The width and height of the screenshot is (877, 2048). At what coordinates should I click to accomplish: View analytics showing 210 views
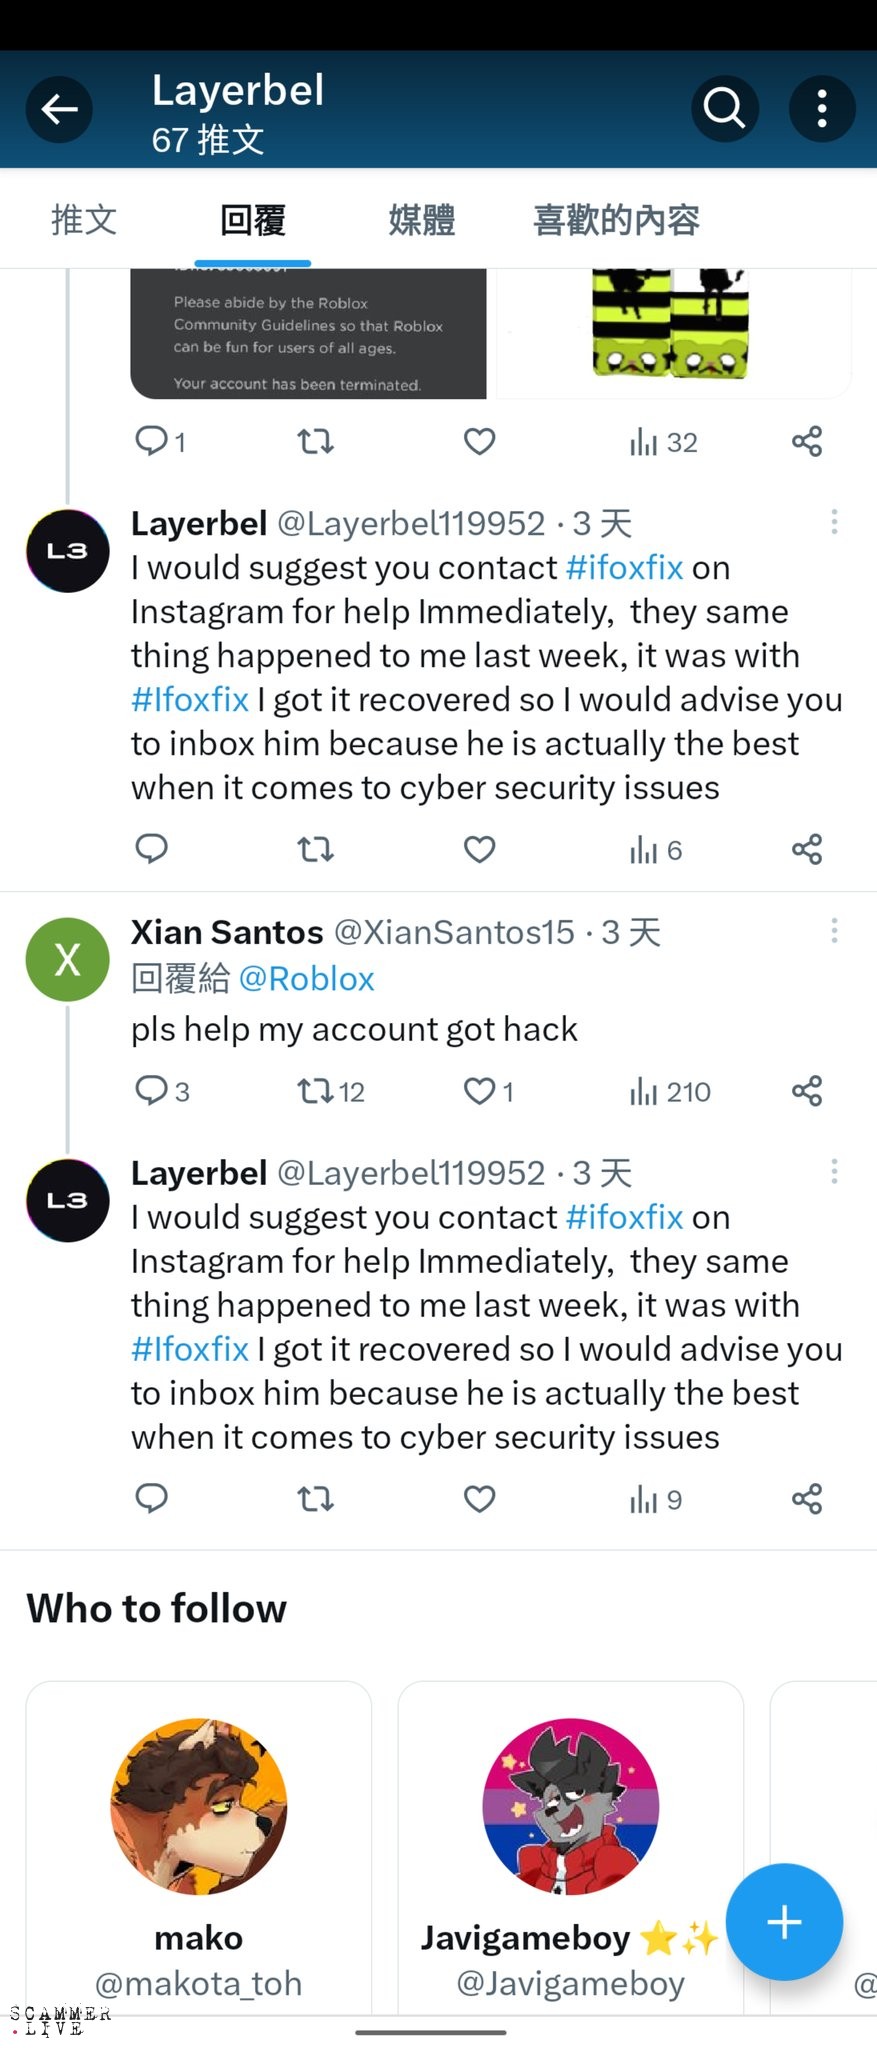coord(669,1091)
